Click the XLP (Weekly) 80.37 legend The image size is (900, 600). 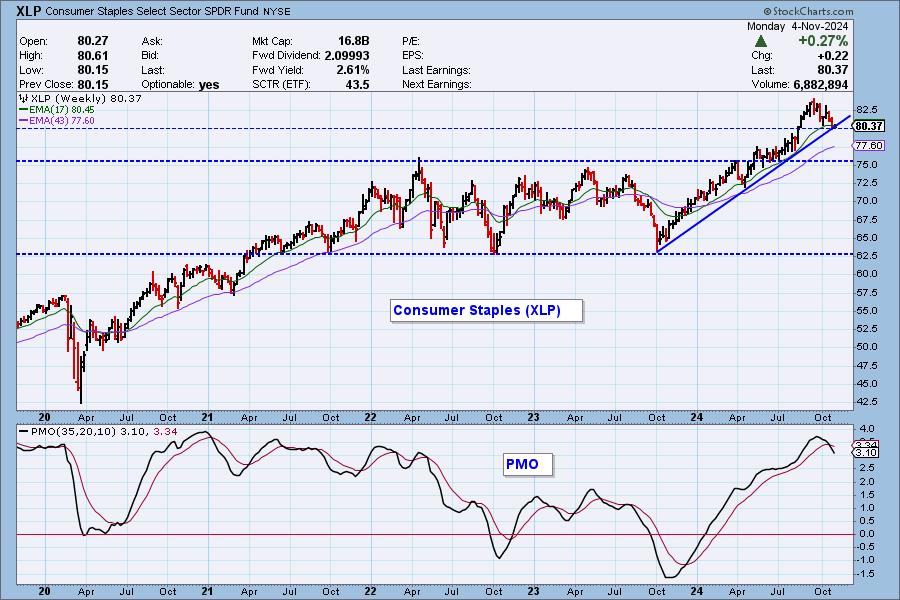(x=80, y=98)
